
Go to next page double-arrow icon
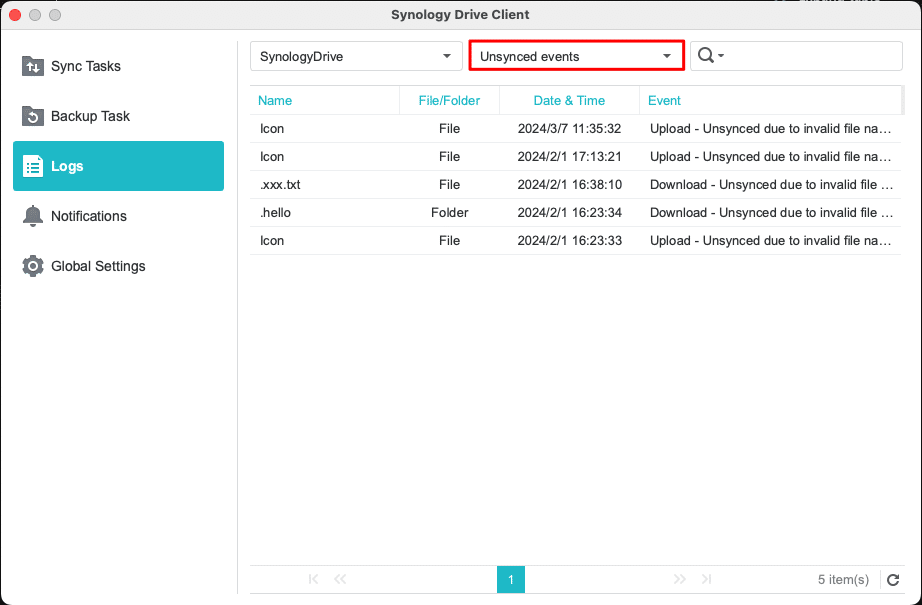[680, 579]
